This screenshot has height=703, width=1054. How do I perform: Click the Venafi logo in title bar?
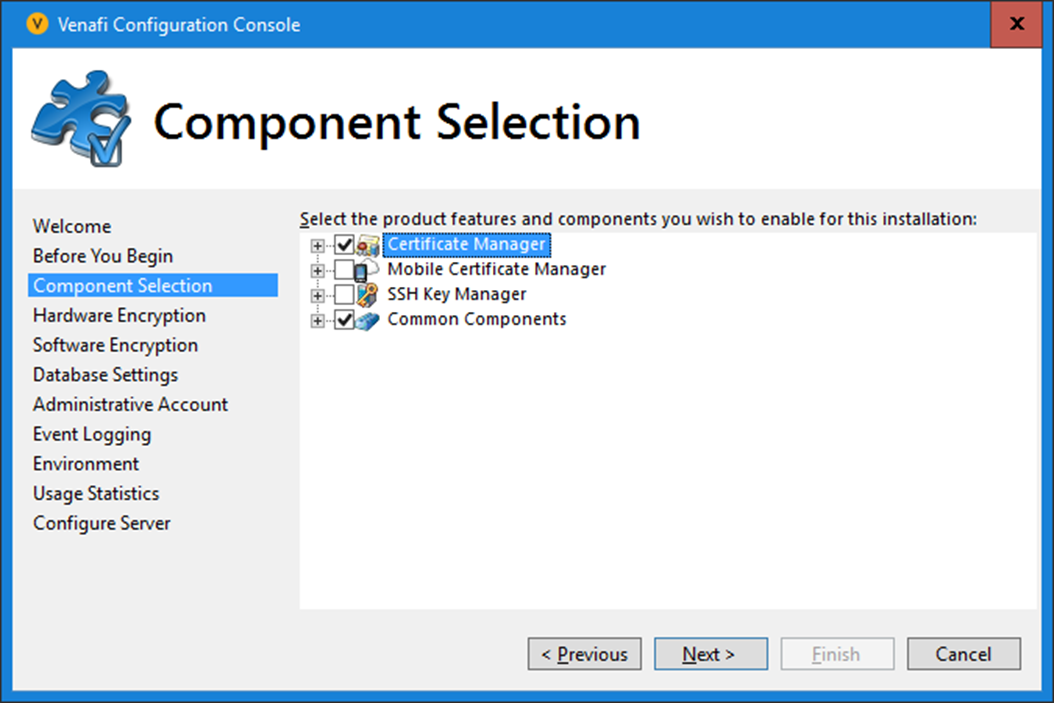pyautogui.click(x=37, y=25)
